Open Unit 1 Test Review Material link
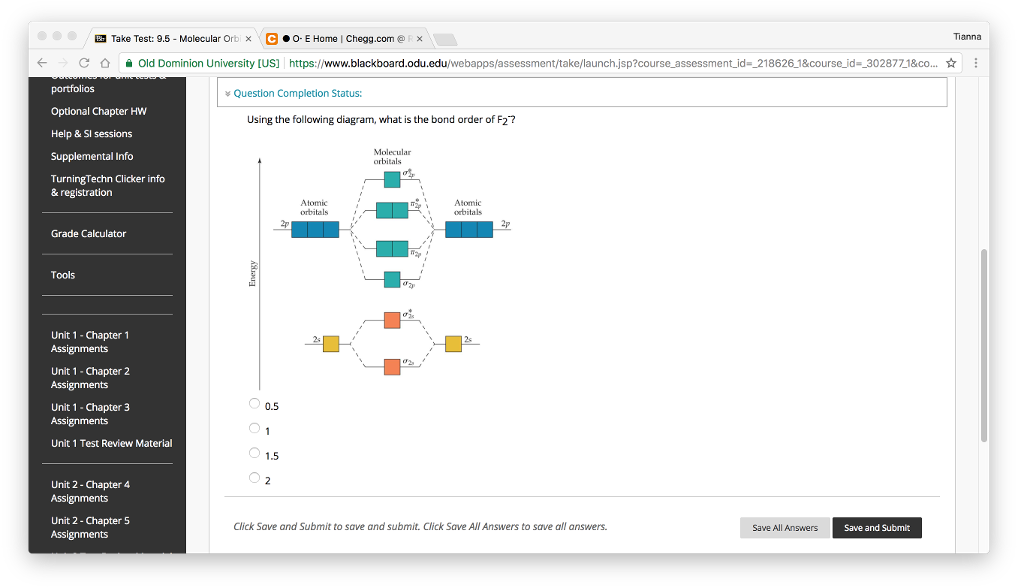 click(112, 443)
